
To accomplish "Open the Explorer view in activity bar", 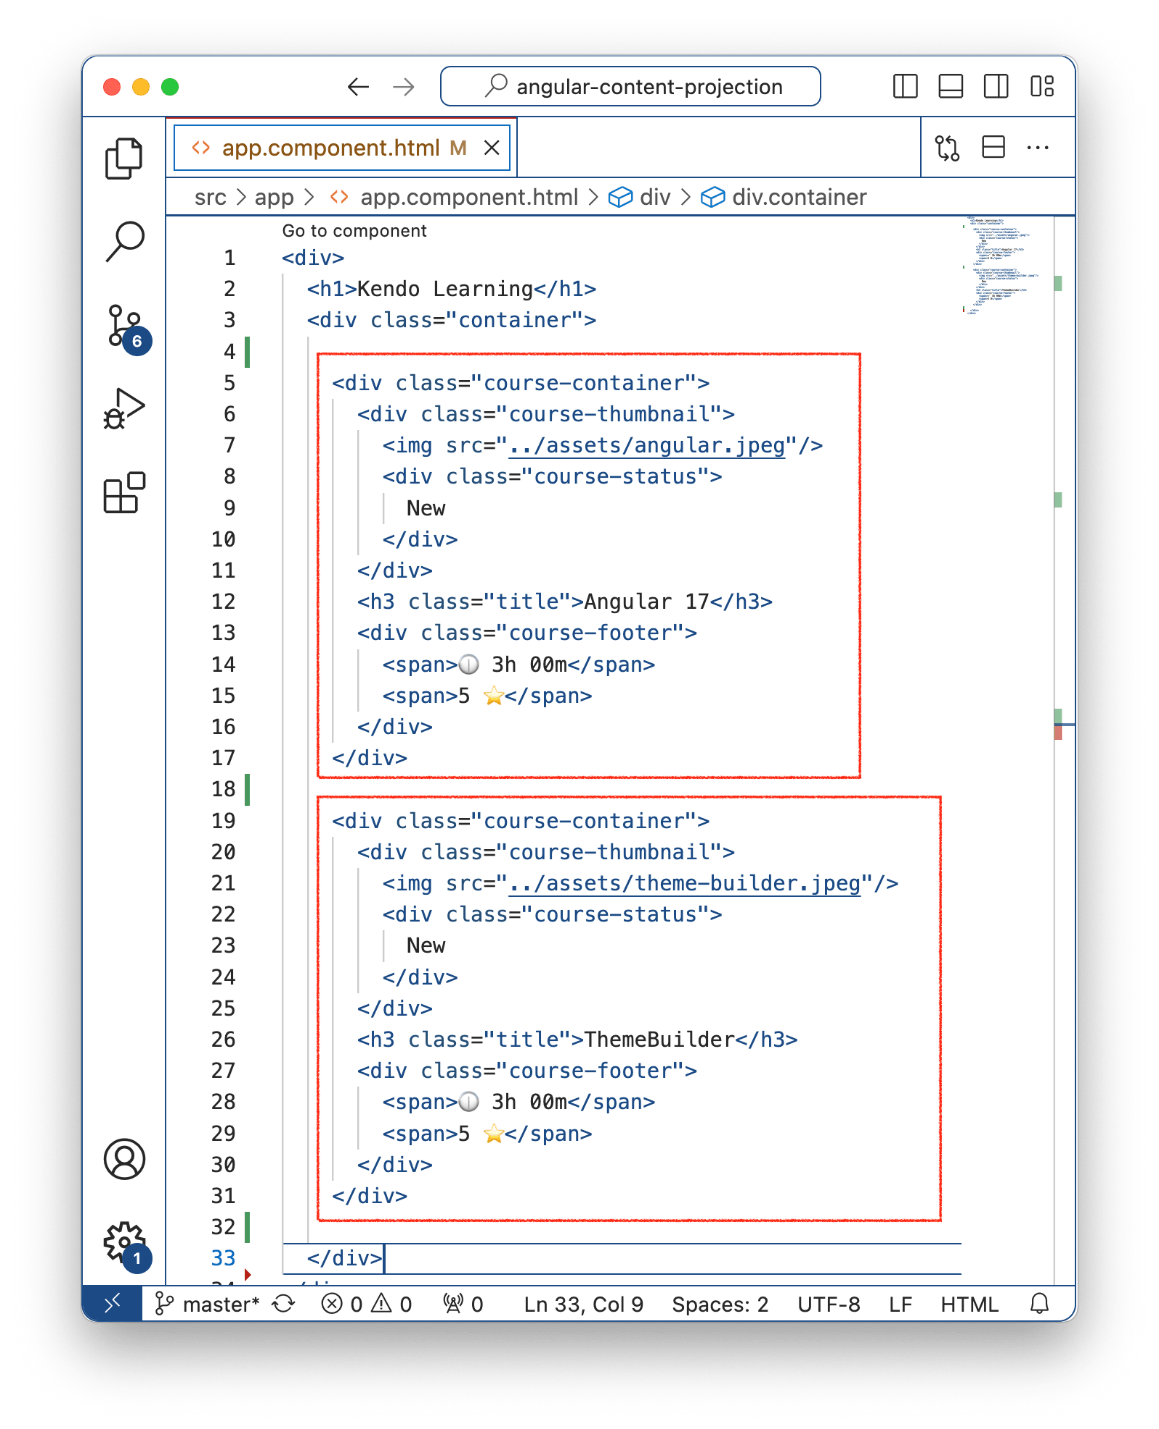I will (124, 159).
